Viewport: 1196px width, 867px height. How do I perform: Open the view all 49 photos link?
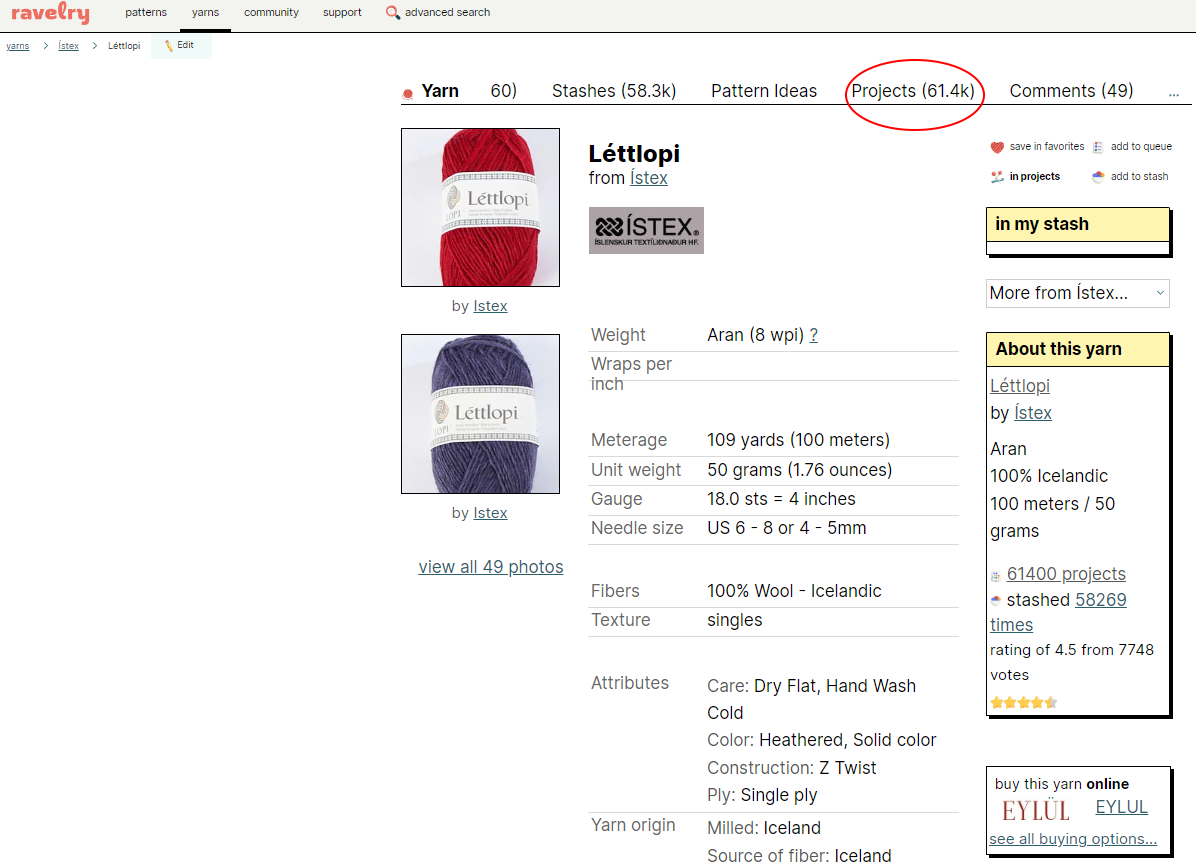point(490,567)
